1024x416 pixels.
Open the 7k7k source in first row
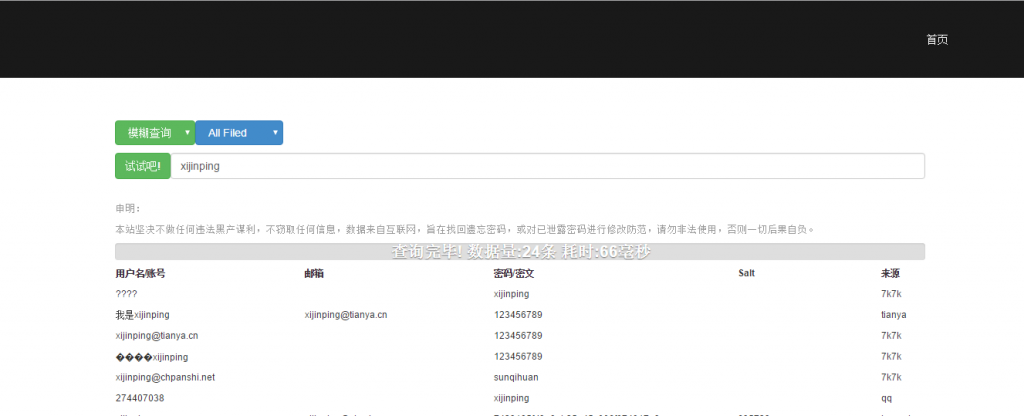891,294
